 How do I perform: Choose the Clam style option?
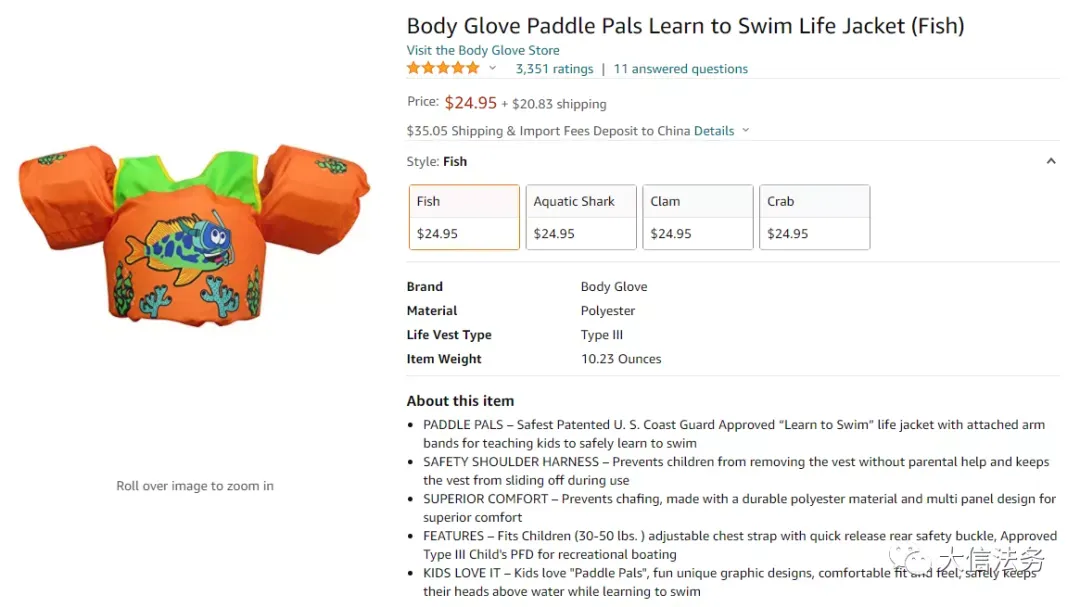[x=698, y=217]
